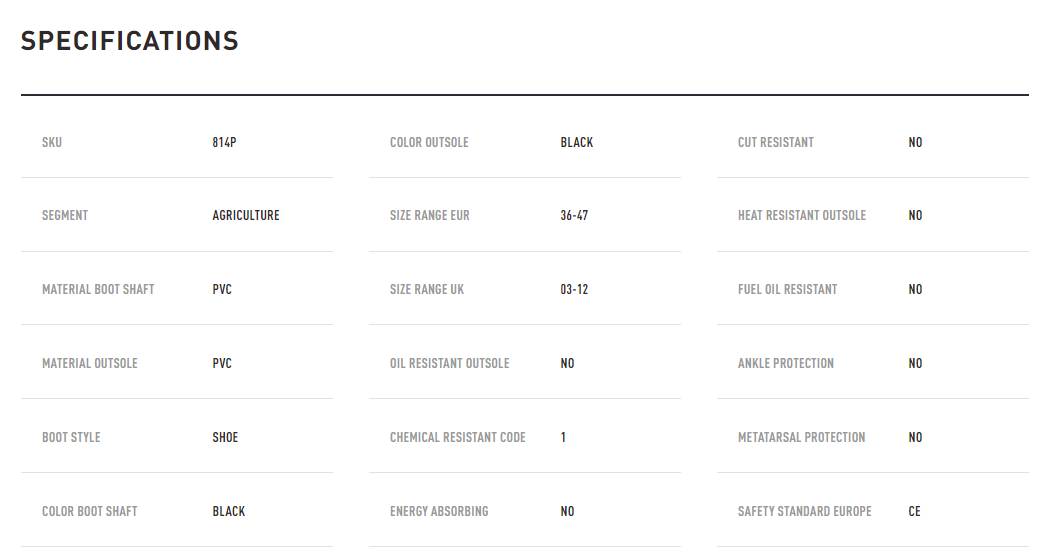
Task: Click the HEAT RESISTANT OUTSOLE label
Action: point(802,216)
